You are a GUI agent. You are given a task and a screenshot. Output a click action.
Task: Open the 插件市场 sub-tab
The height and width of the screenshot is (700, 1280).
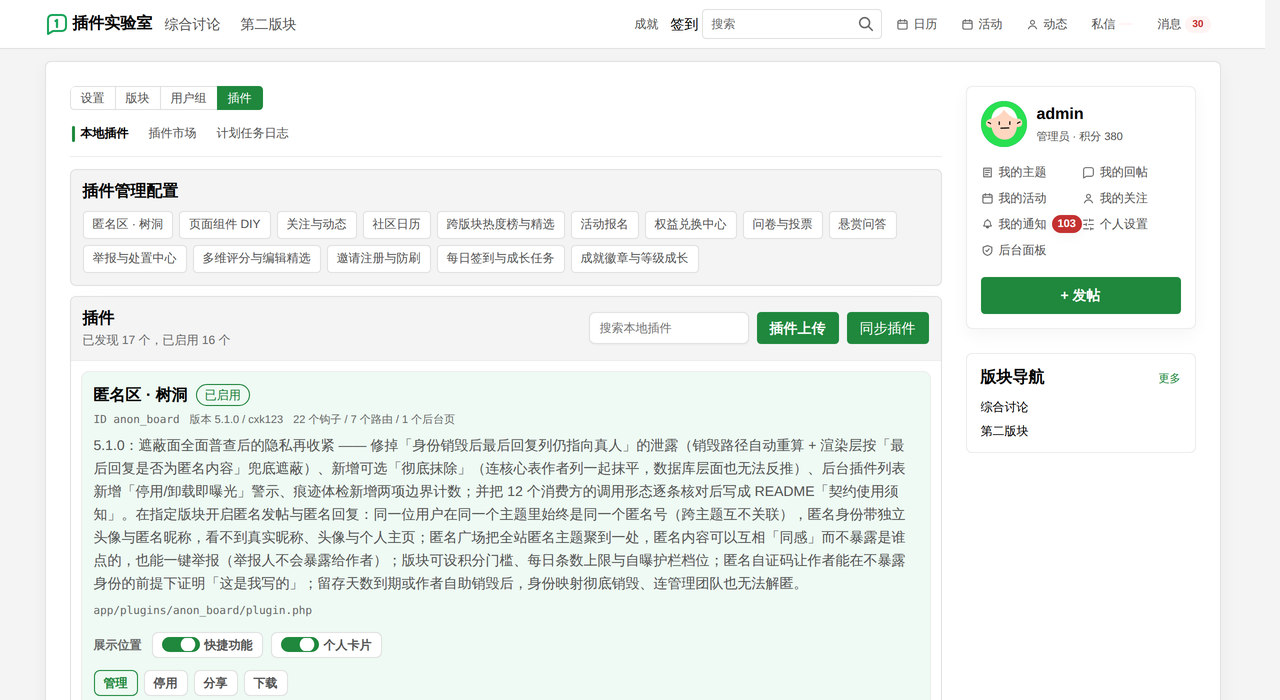pos(172,133)
